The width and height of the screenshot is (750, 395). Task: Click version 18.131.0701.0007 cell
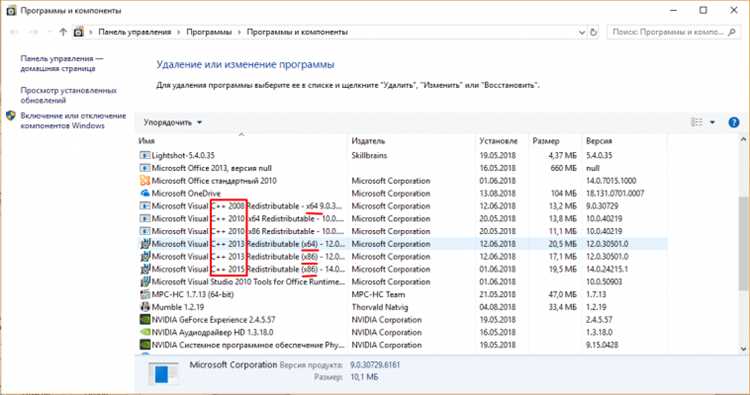pos(615,193)
